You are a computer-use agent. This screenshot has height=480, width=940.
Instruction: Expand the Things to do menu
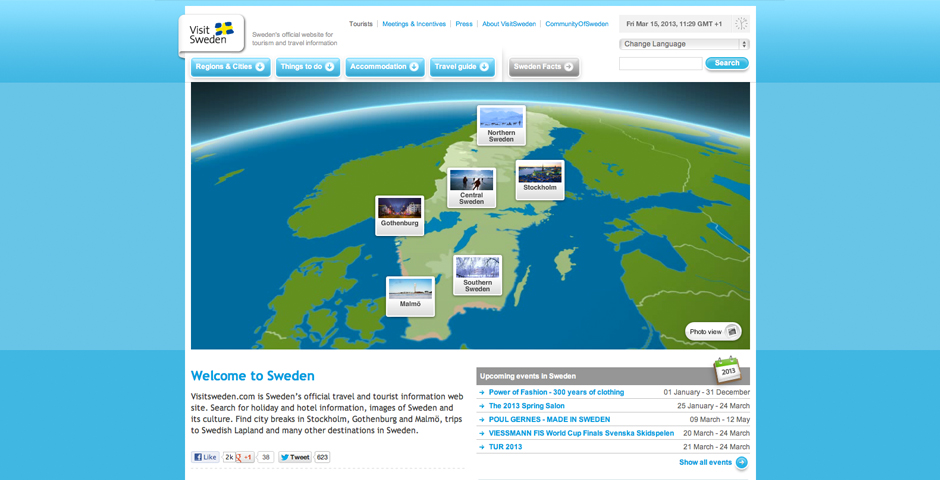(308, 67)
